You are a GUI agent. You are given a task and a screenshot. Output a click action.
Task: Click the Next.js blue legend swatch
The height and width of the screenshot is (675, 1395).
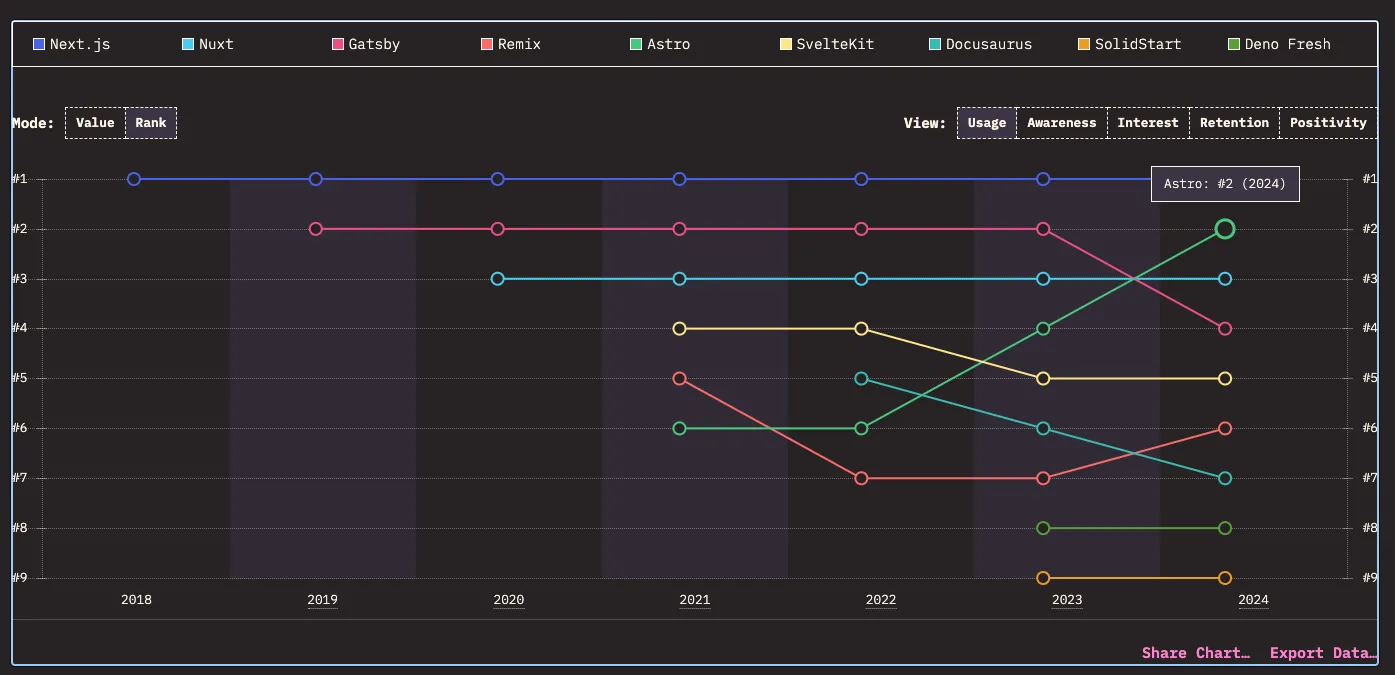pyautogui.click(x=39, y=44)
